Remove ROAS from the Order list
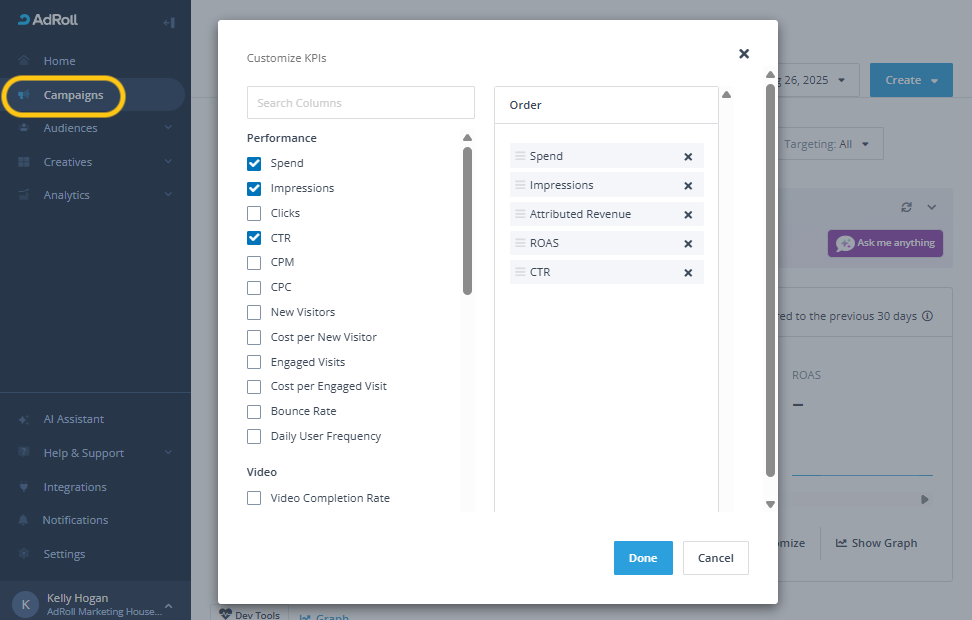Viewport: 972px width, 620px height. coord(688,244)
